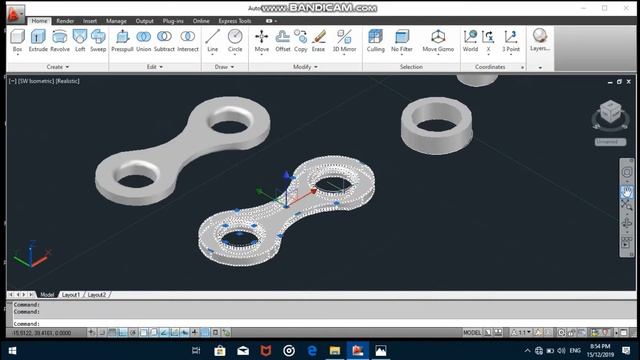
Task: Open the Output ribbon tab
Action: pos(144,21)
